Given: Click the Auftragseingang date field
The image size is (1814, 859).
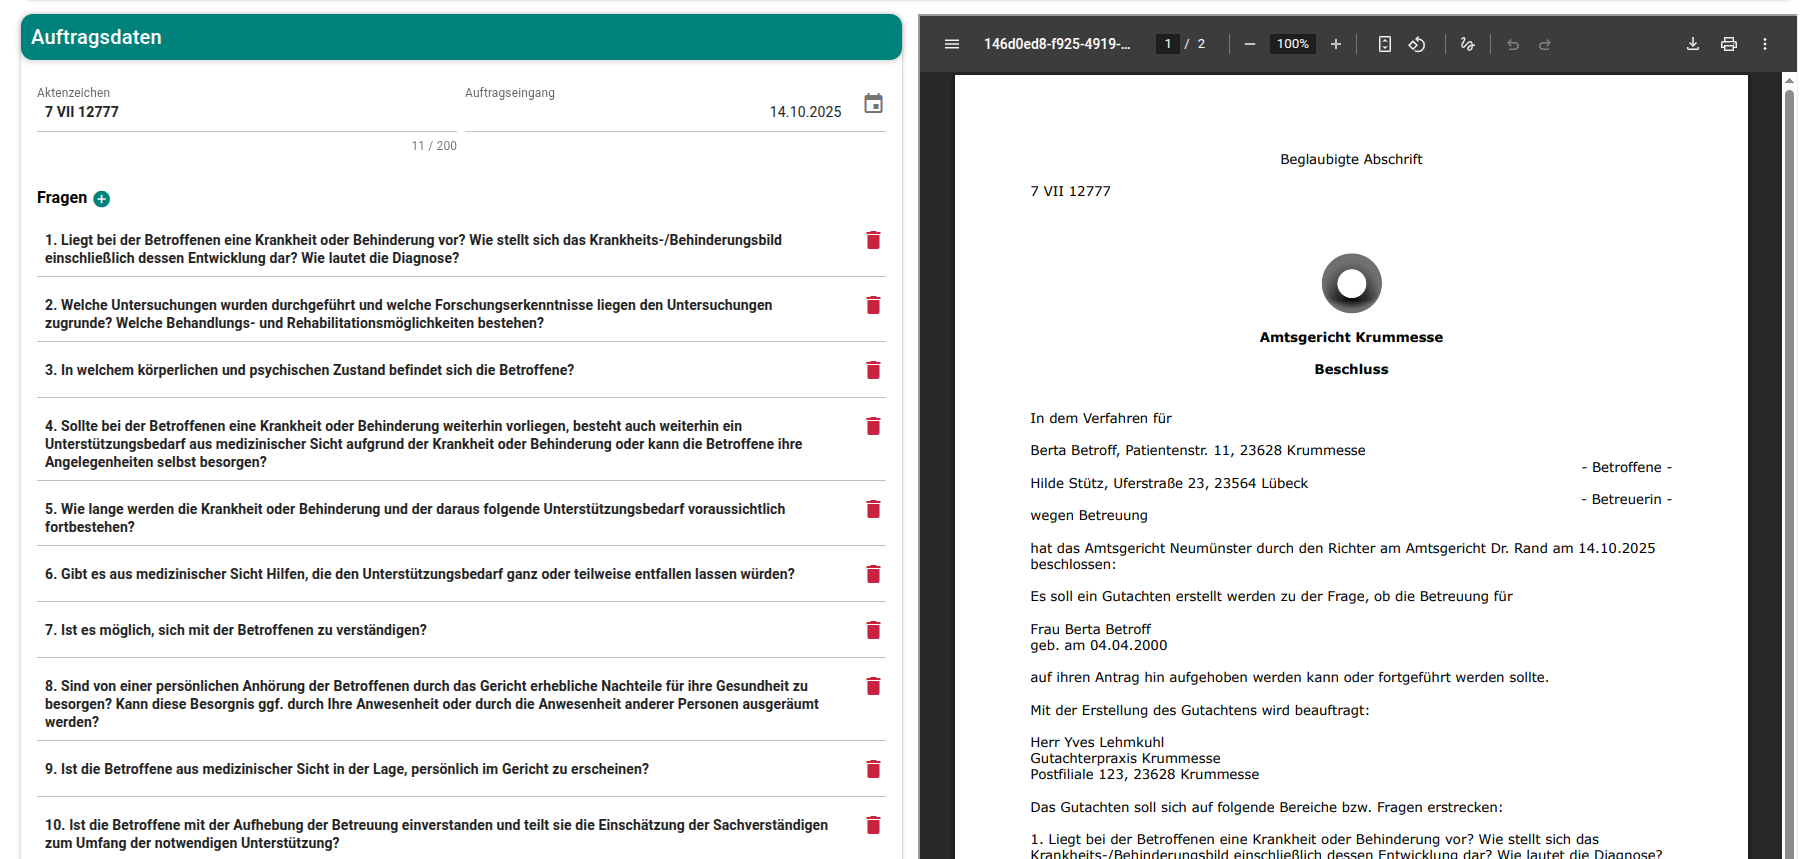Looking at the screenshot, I should pos(655,112).
